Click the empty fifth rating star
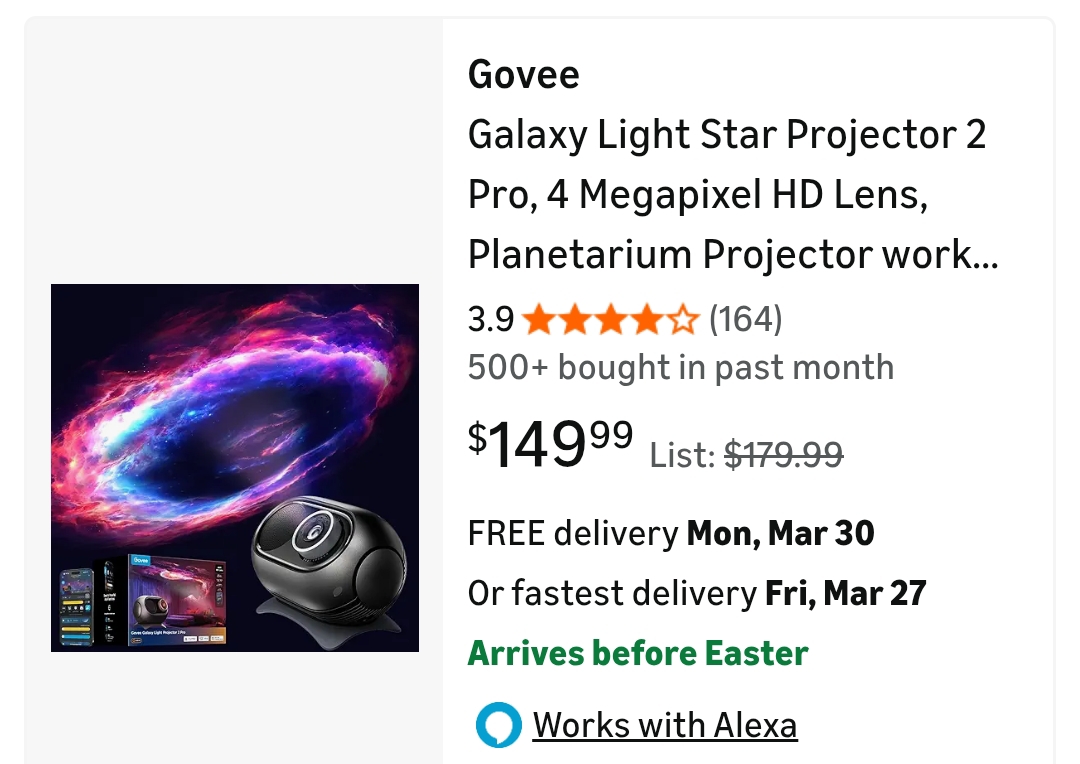Image resolution: width=1080 pixels, height=764 pixels. (x=683, y=320)
